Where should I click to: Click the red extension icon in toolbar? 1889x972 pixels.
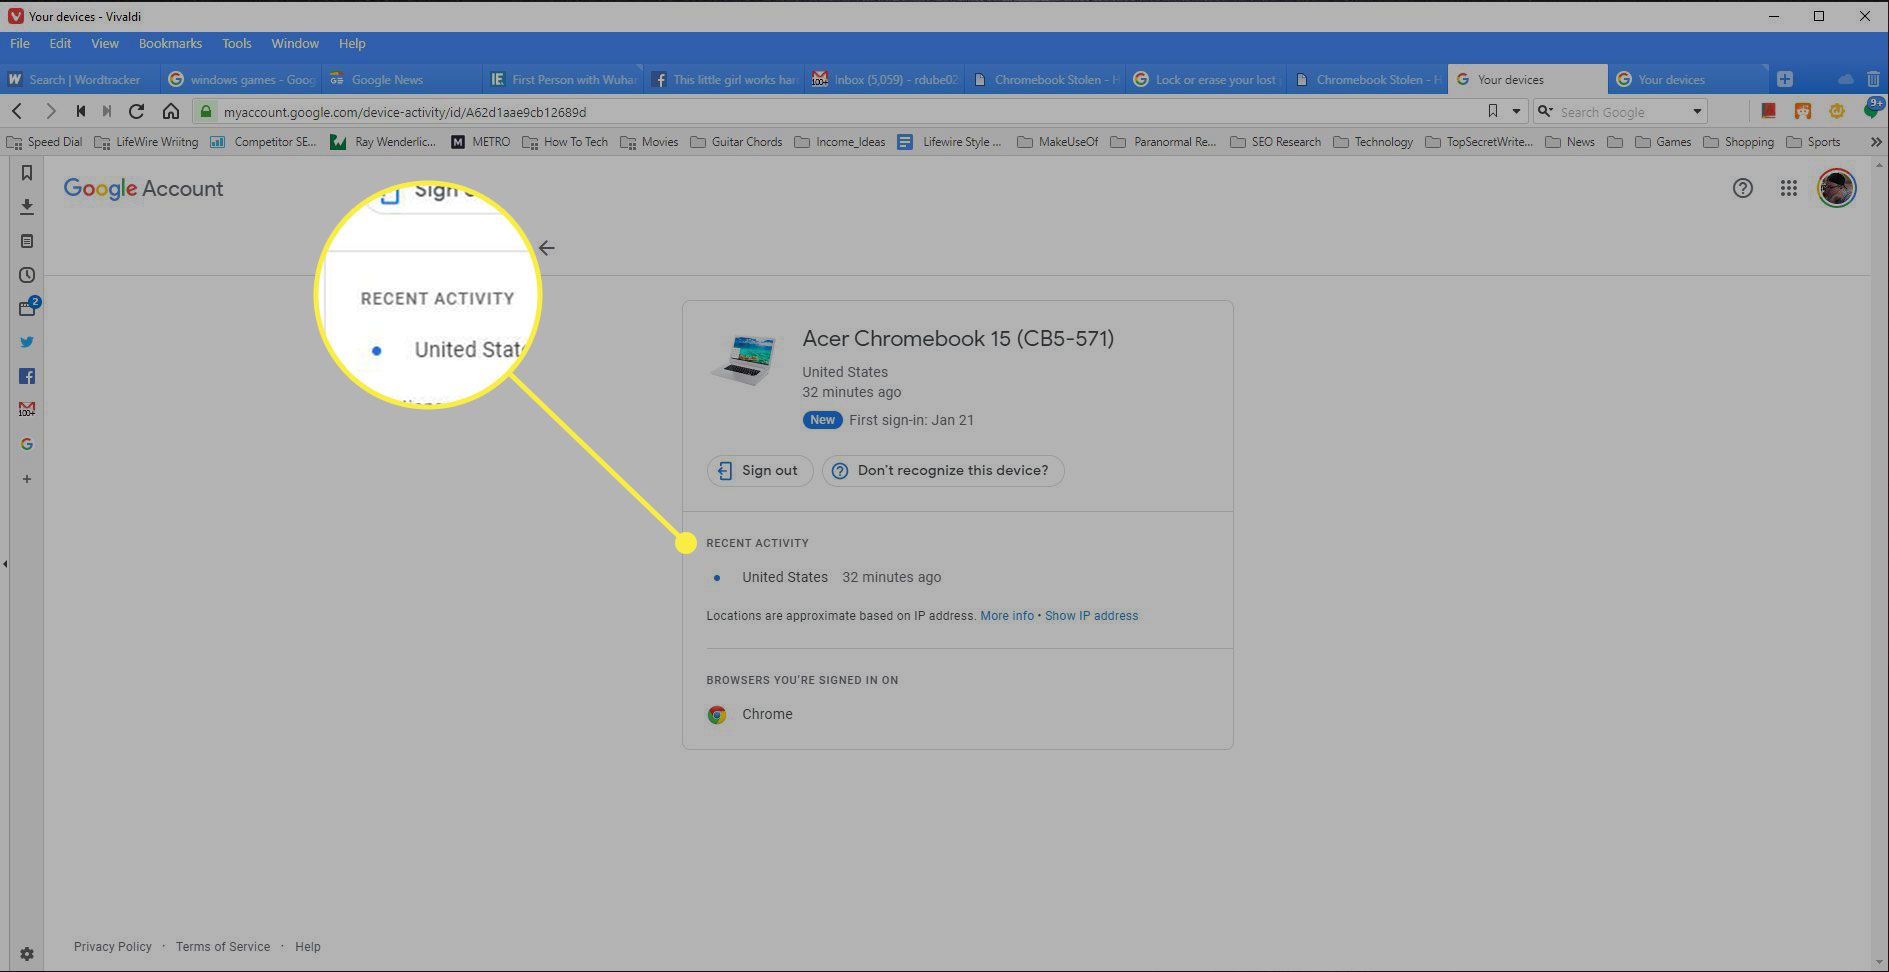tap(1768, 111)
